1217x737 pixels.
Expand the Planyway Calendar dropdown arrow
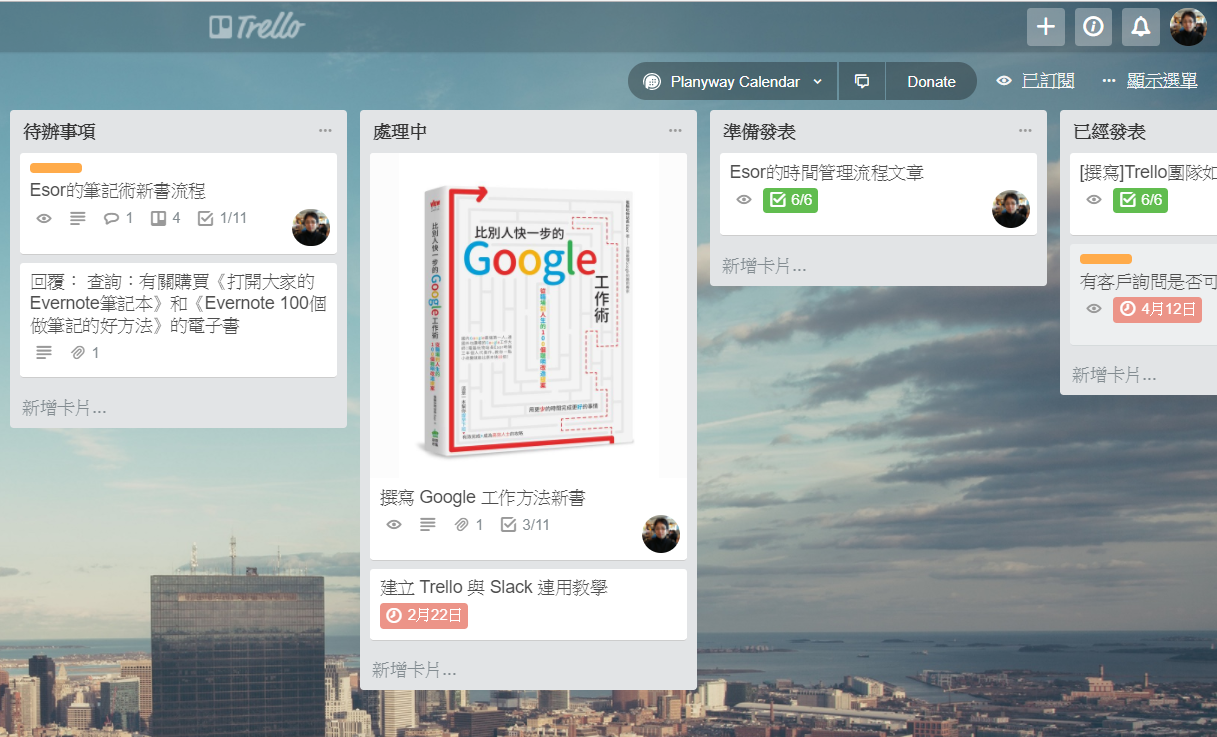818,82
